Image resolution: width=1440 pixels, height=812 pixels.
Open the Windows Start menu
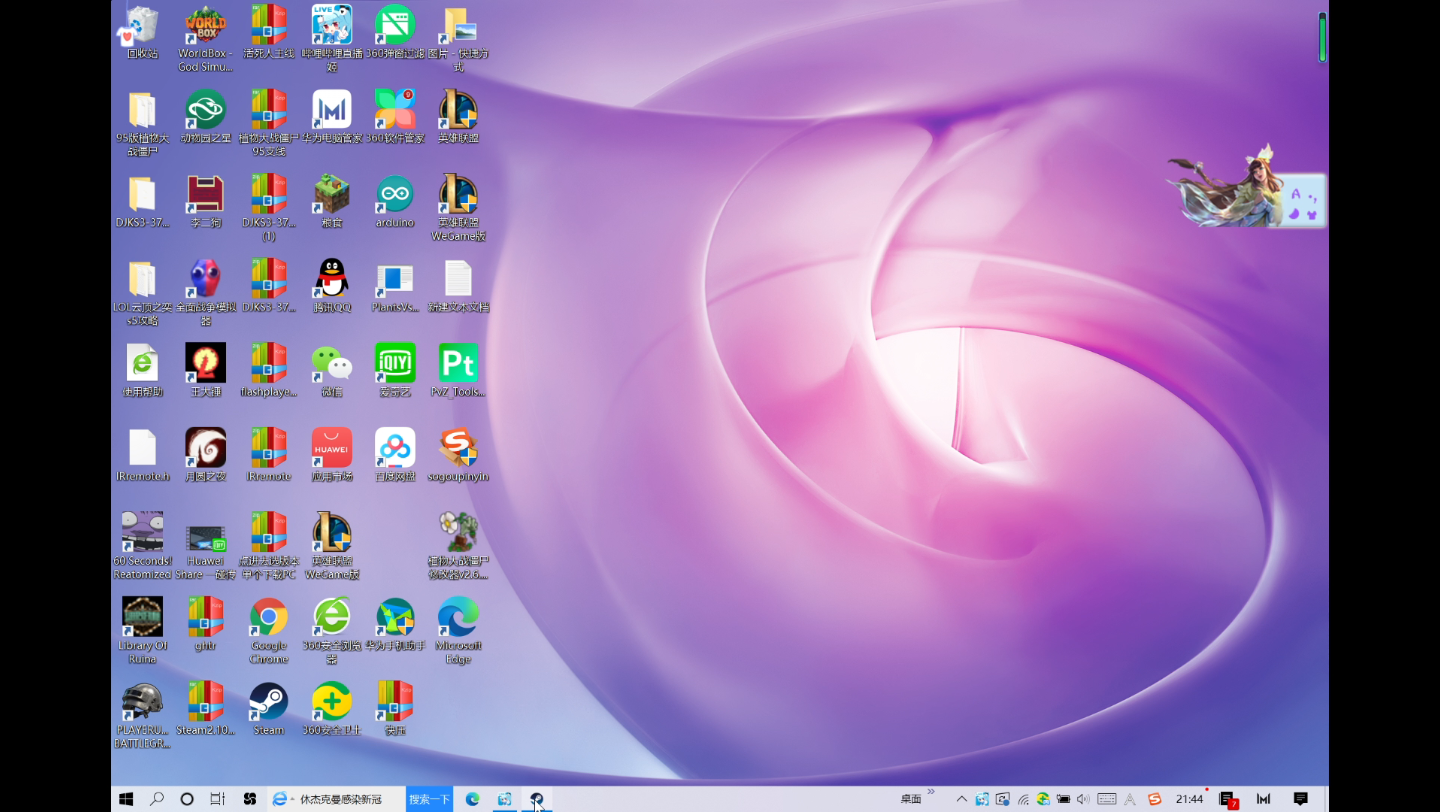[x=126, y=799]
